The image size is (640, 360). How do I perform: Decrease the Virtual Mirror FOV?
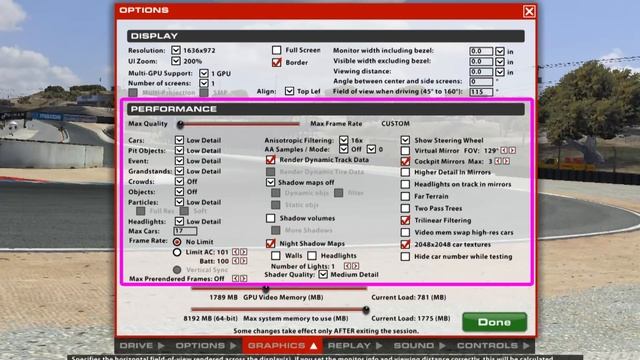point(504,151)
